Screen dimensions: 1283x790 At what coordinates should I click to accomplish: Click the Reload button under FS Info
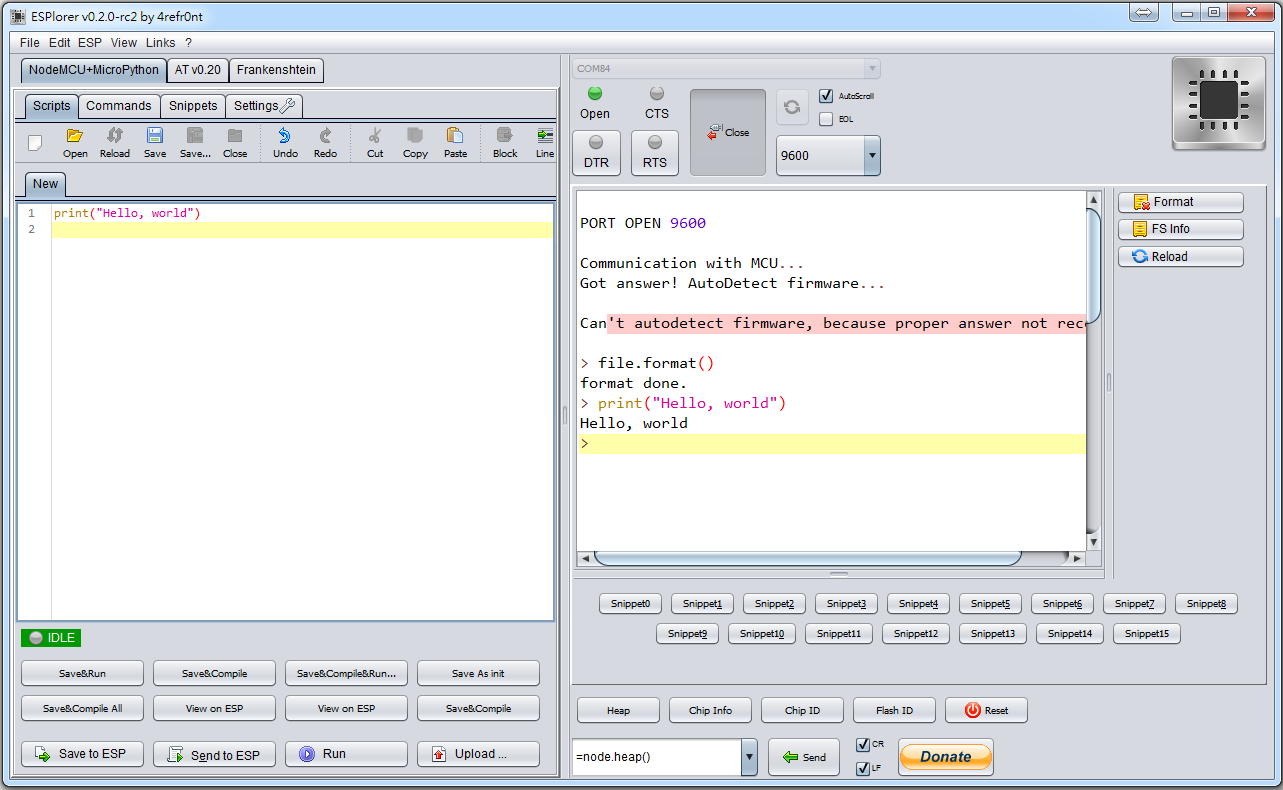[x=1180, y=257]
